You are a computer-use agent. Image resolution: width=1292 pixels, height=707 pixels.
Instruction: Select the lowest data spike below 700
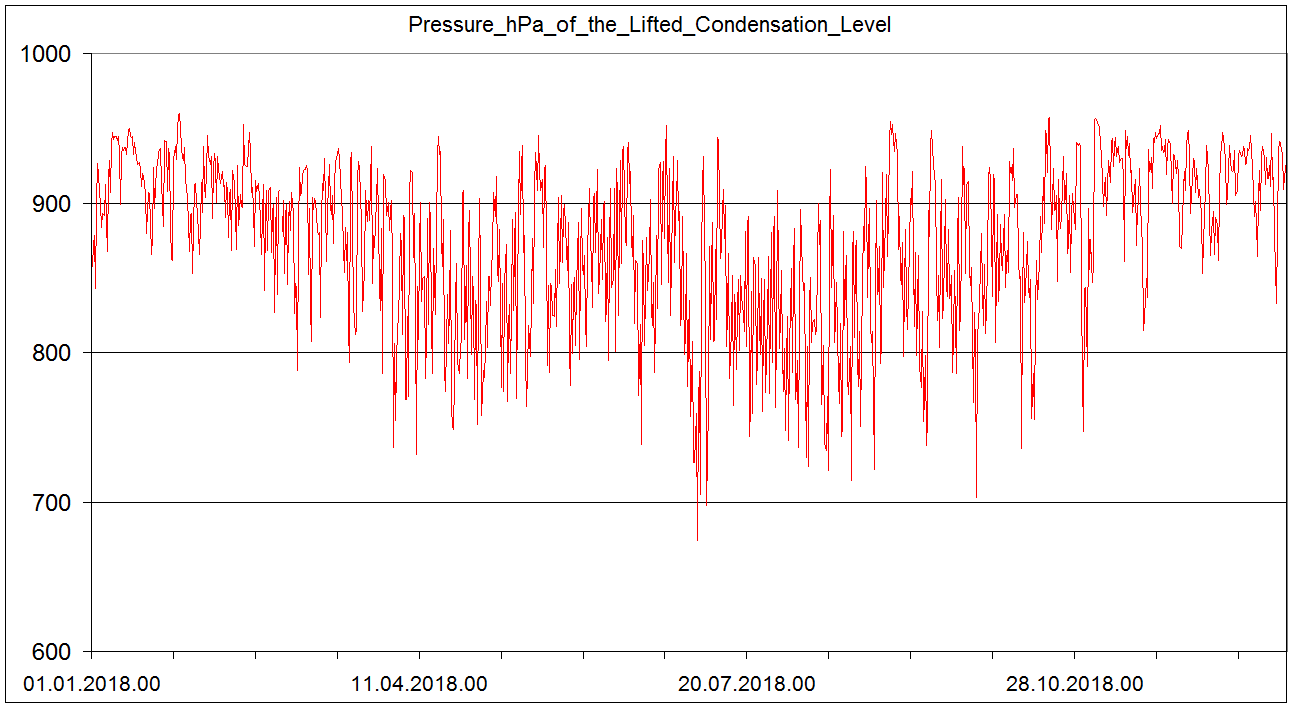click(697, 539)
